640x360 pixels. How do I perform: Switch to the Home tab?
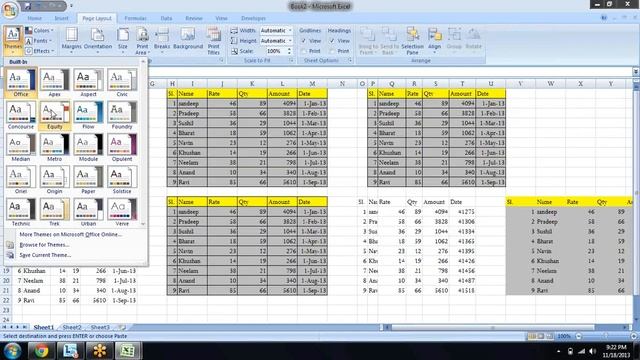tap(35, 18)
